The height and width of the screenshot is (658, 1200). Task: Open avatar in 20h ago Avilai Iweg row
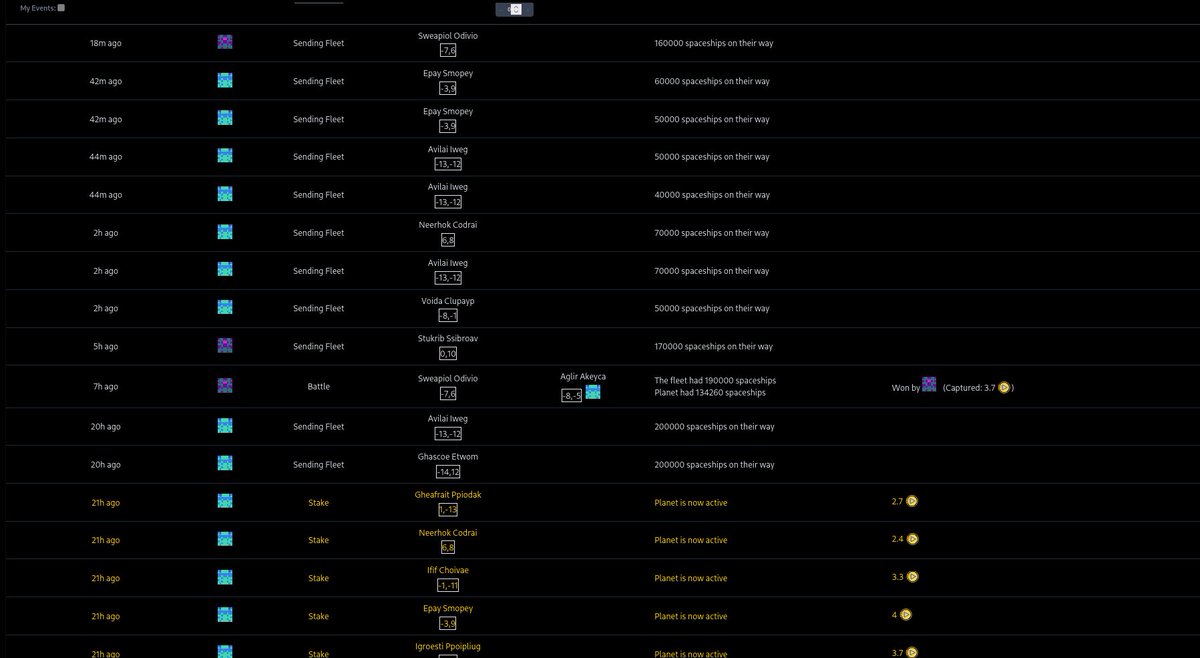pyautogui.click(x=225, y=426)
